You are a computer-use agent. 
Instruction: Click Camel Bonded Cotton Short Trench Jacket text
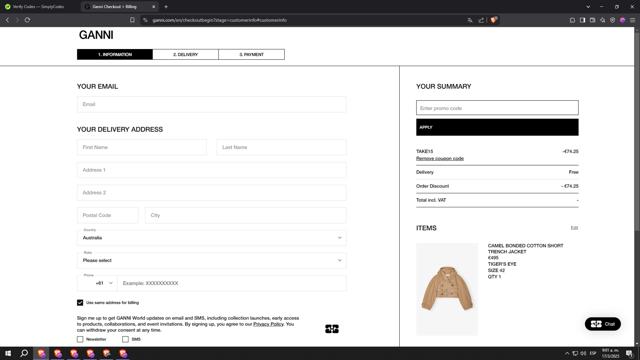(x=525, y=249)
